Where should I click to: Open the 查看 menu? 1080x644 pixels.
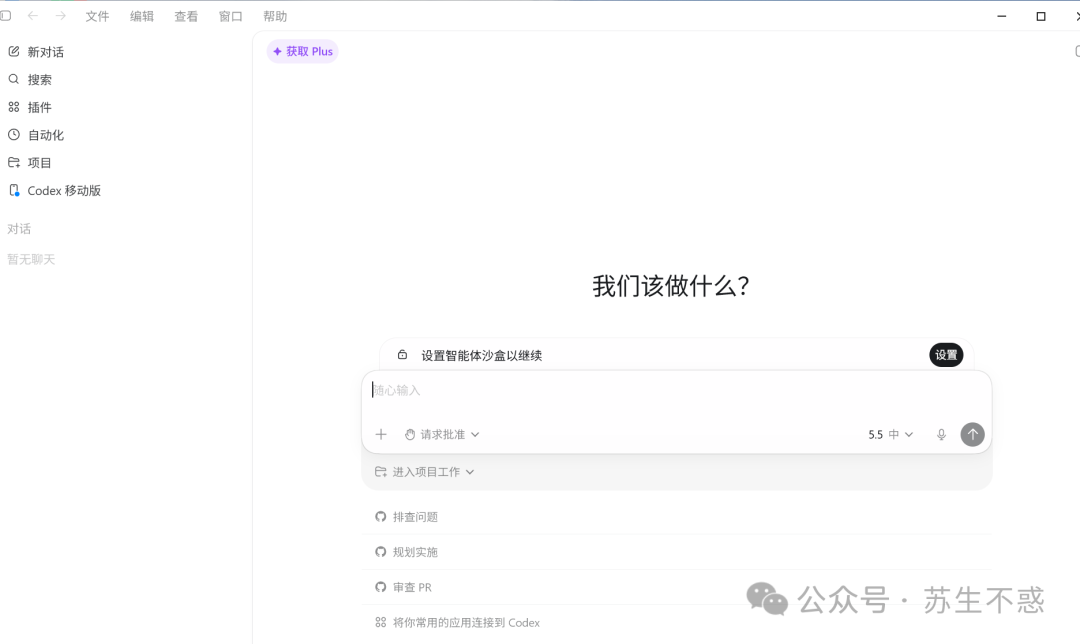186,16
